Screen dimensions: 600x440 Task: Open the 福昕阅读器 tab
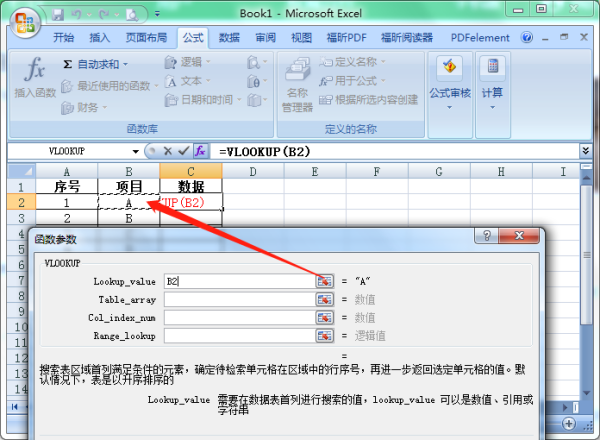(407, 37)
